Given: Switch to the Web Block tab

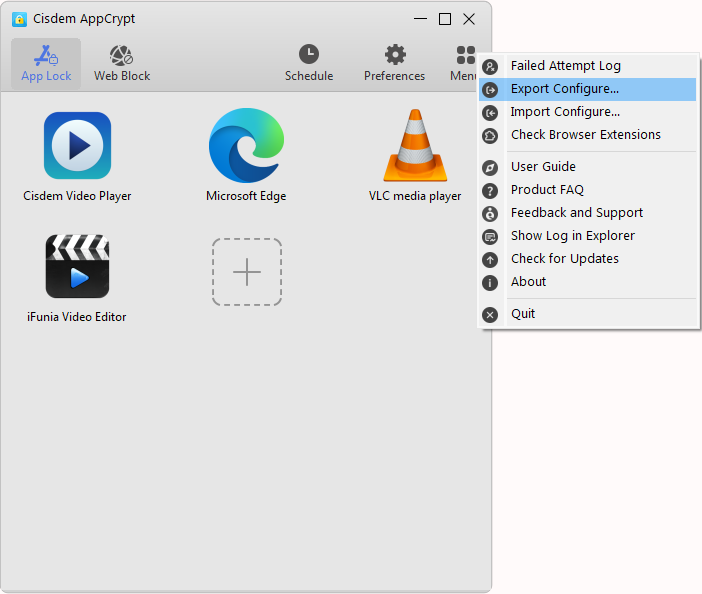Looking at the screenshot, I should (x=121, y=64).
